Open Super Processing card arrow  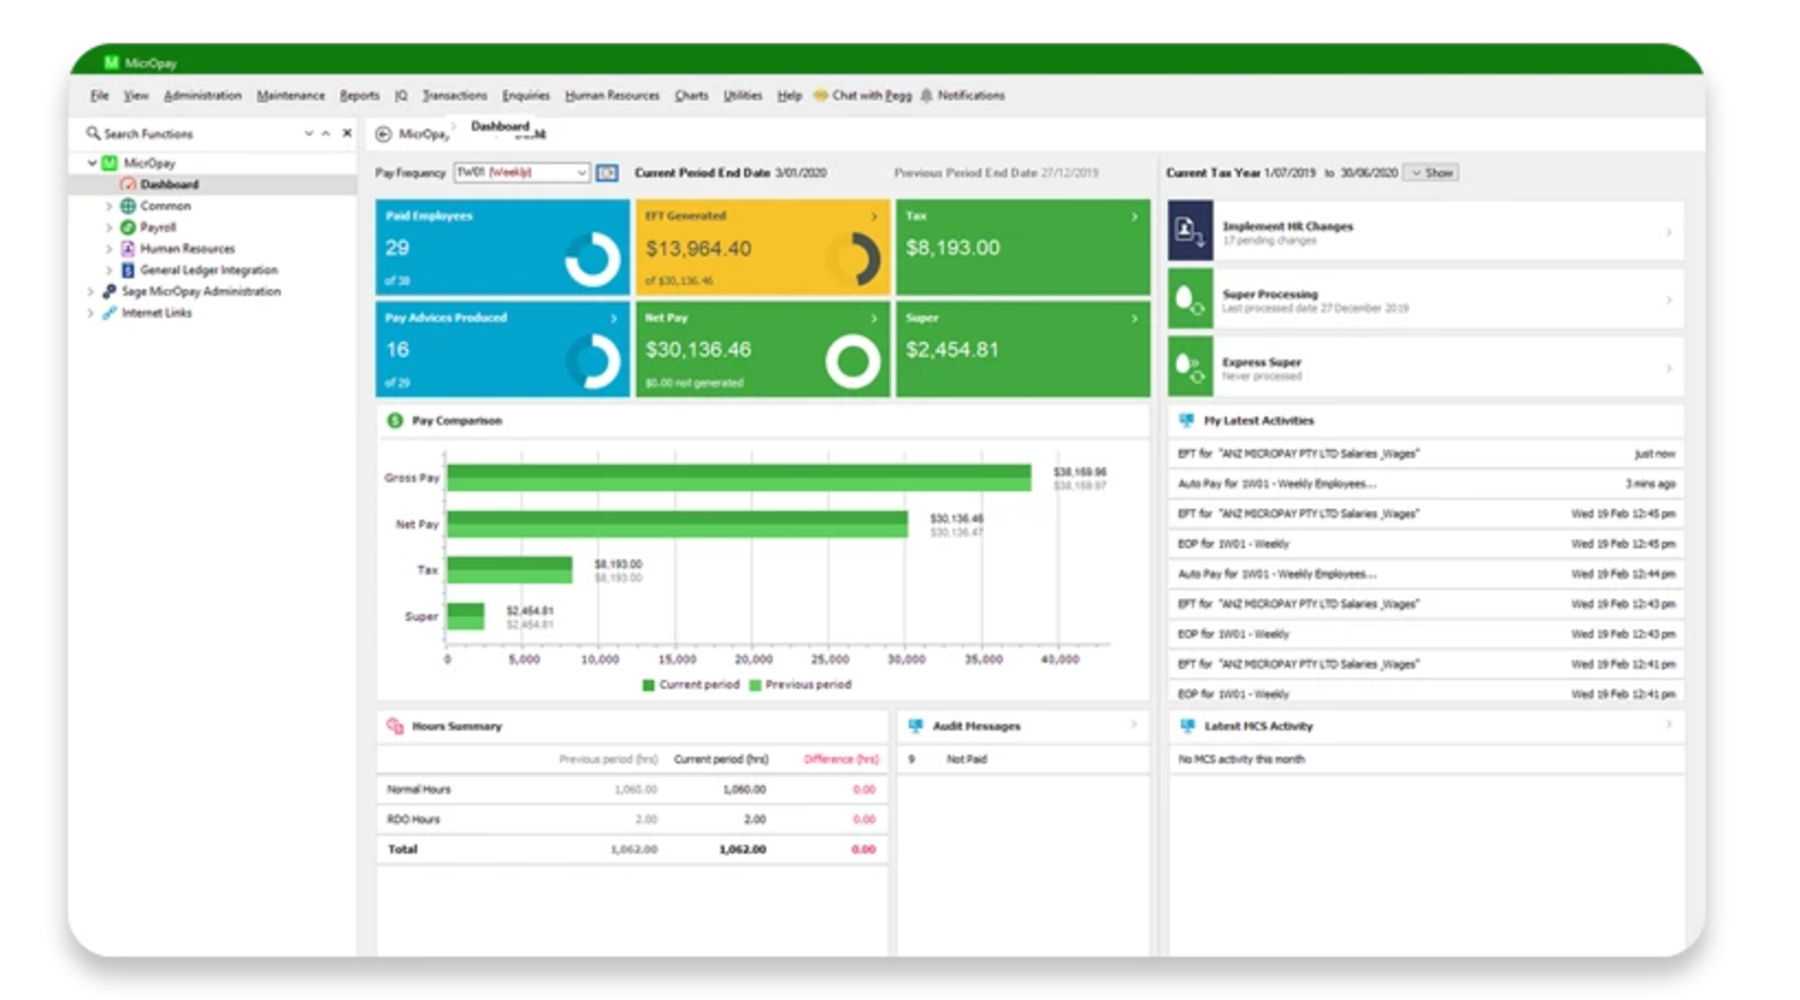(1668, 300)
